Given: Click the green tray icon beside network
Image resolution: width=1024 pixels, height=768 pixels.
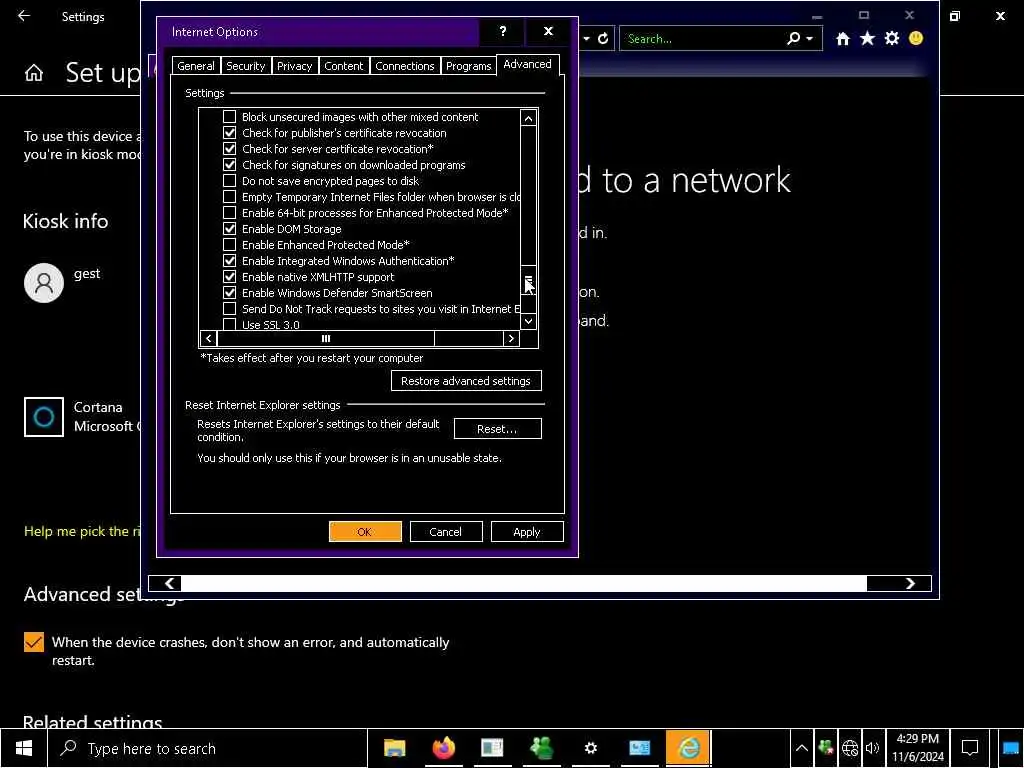Looking at the screenshot, I should (x=825, y=748).
